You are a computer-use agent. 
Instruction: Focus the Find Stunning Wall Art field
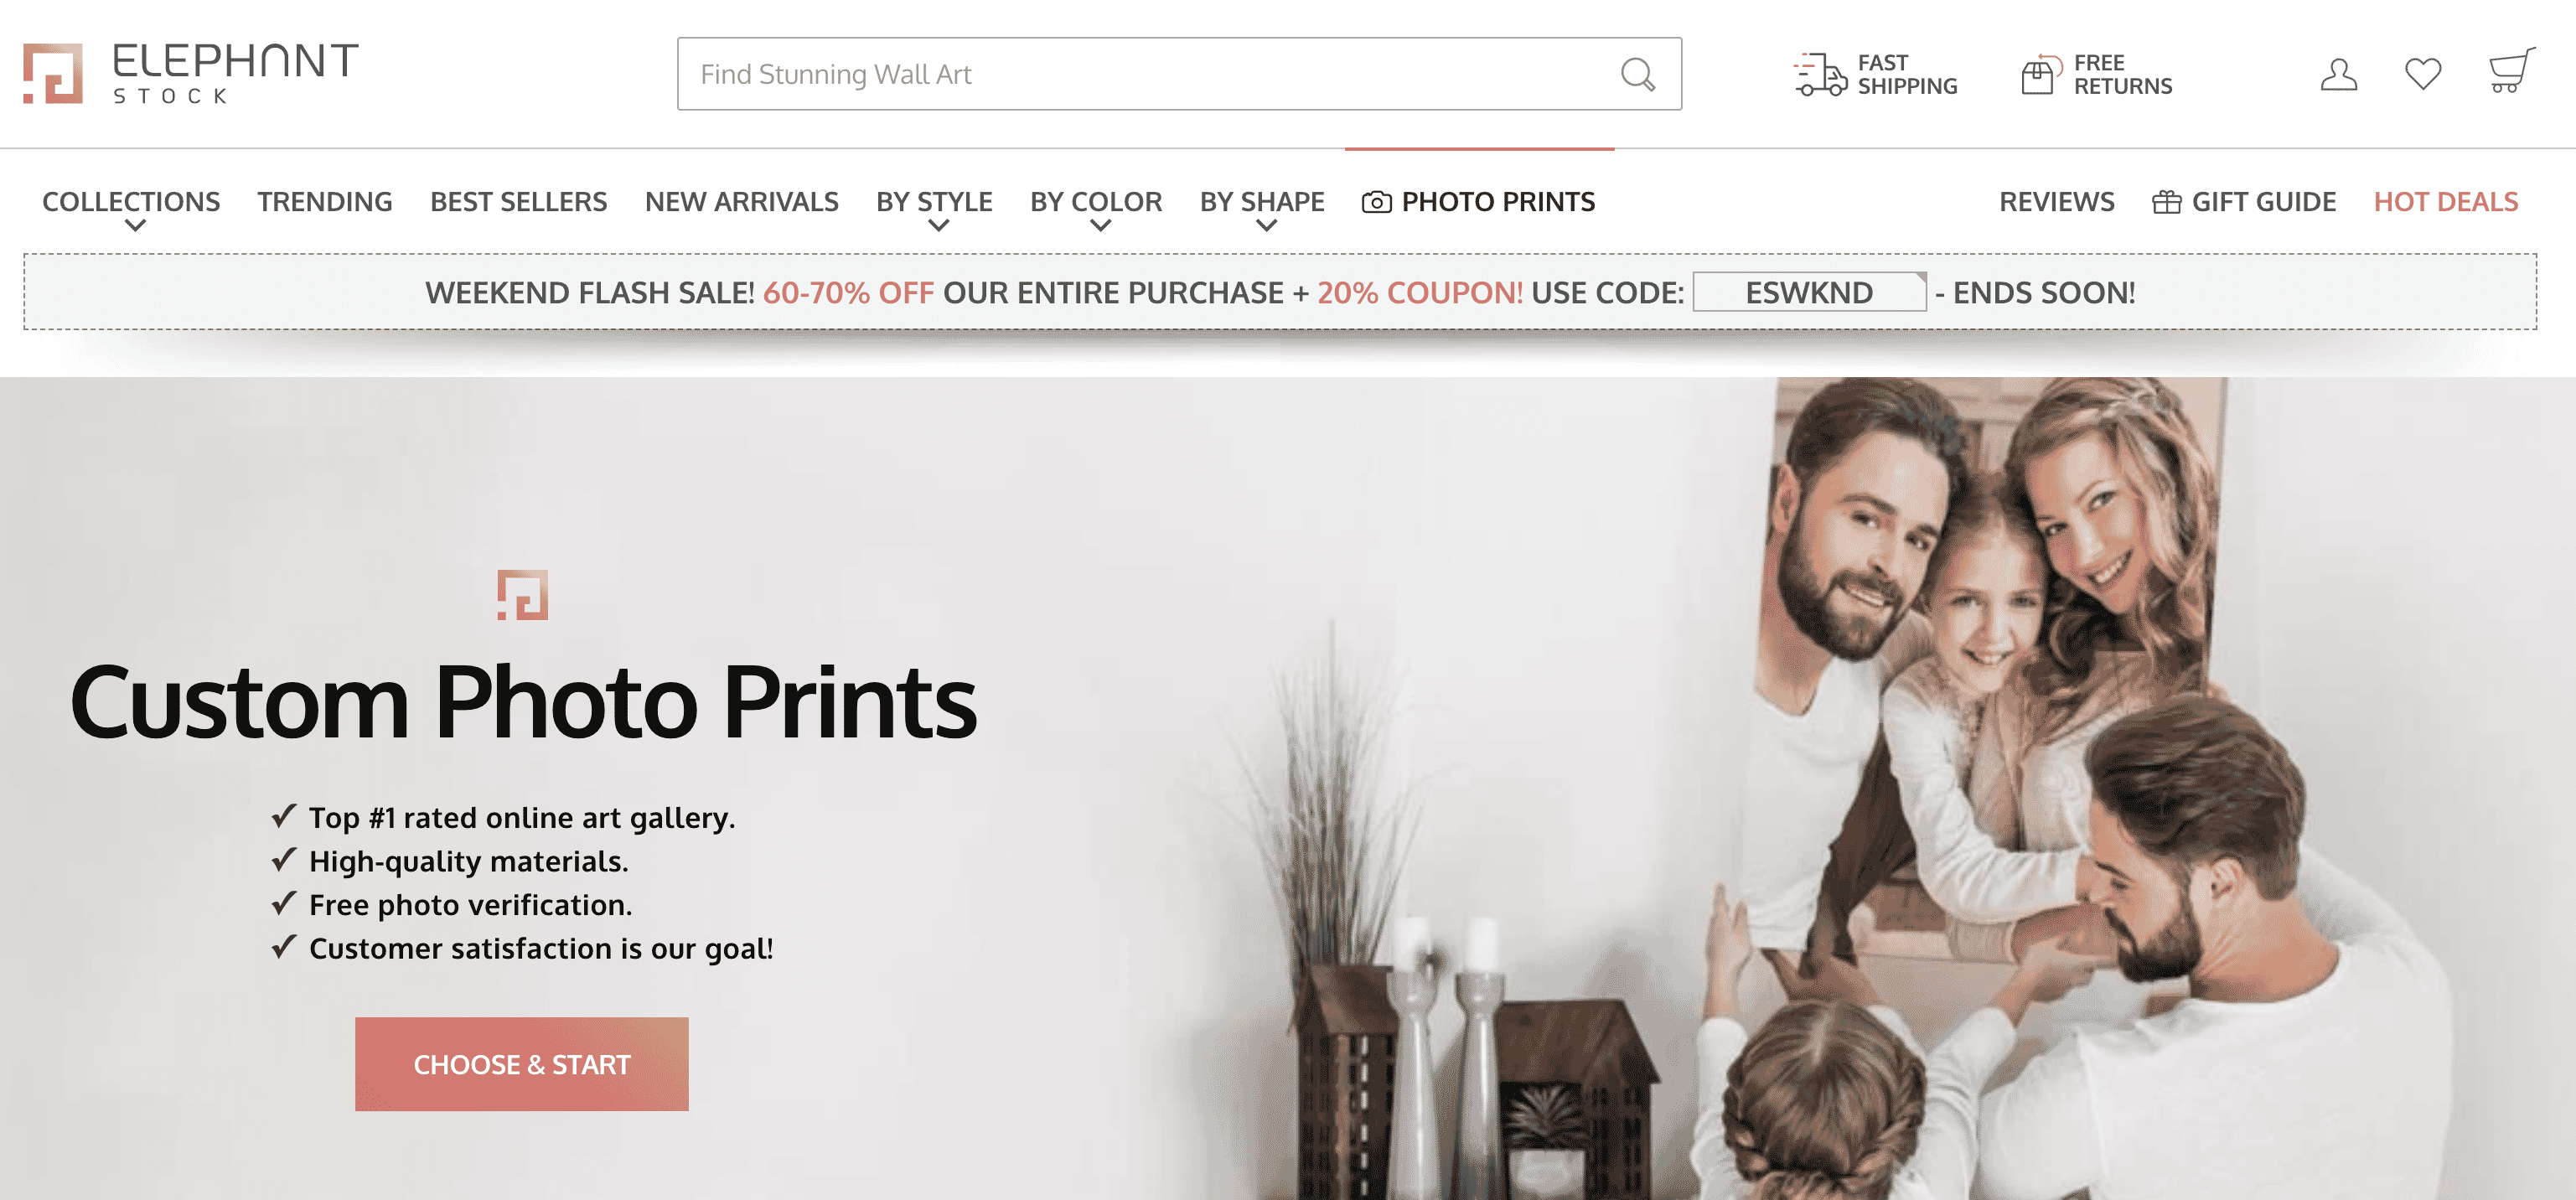point(1179,74)
